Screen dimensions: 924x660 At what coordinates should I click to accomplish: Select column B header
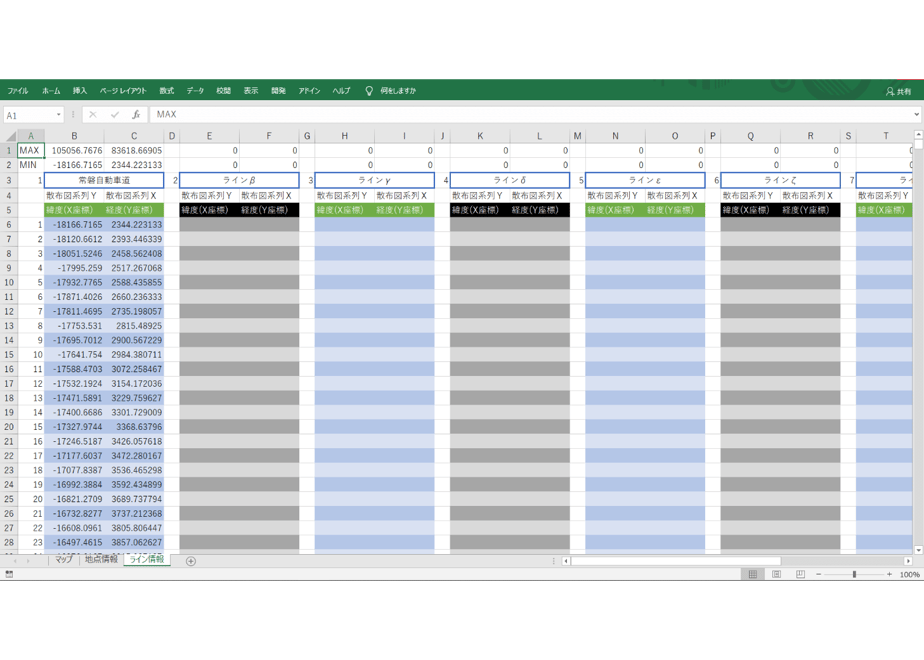(74, 136)
